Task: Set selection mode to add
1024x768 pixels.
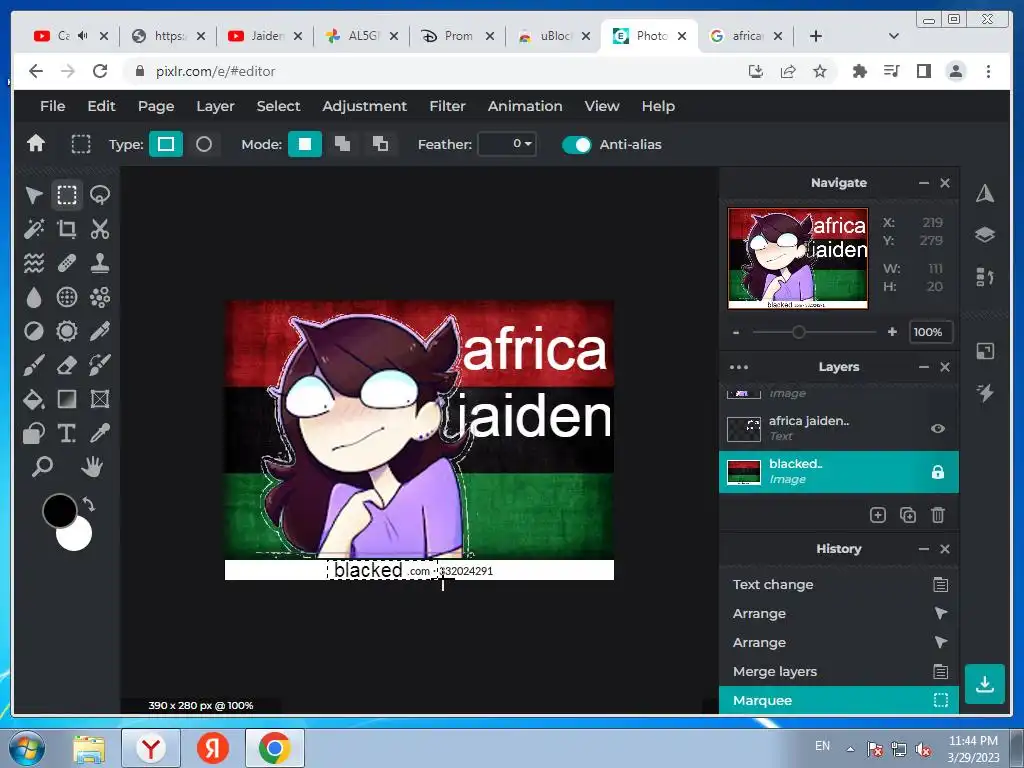Action: pos(342,144)
